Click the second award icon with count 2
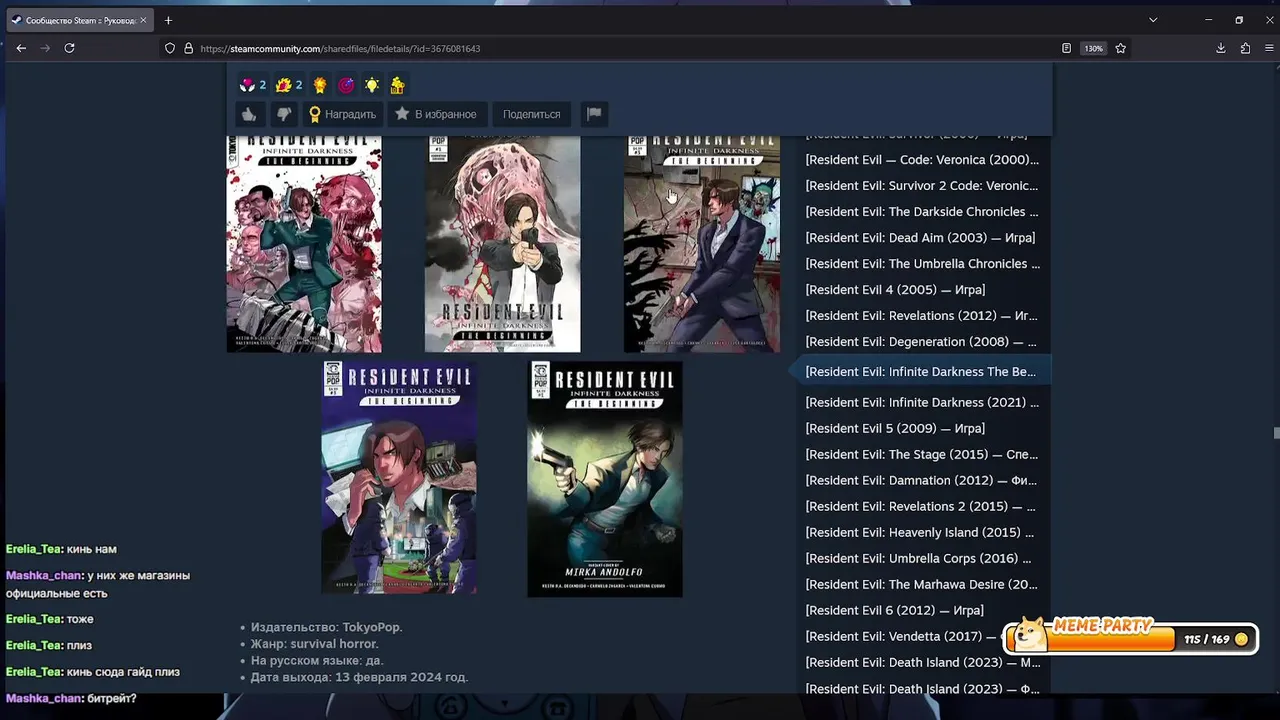The height and width of the screenshot is (720, 1280). 283,85
